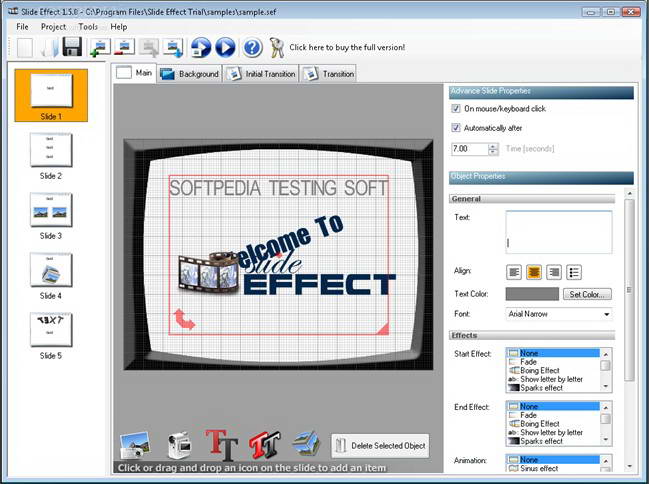Select Slide 1 thumbnail
Image resolution: width=649 pixels, height=484 pixels.
point(51,95)
